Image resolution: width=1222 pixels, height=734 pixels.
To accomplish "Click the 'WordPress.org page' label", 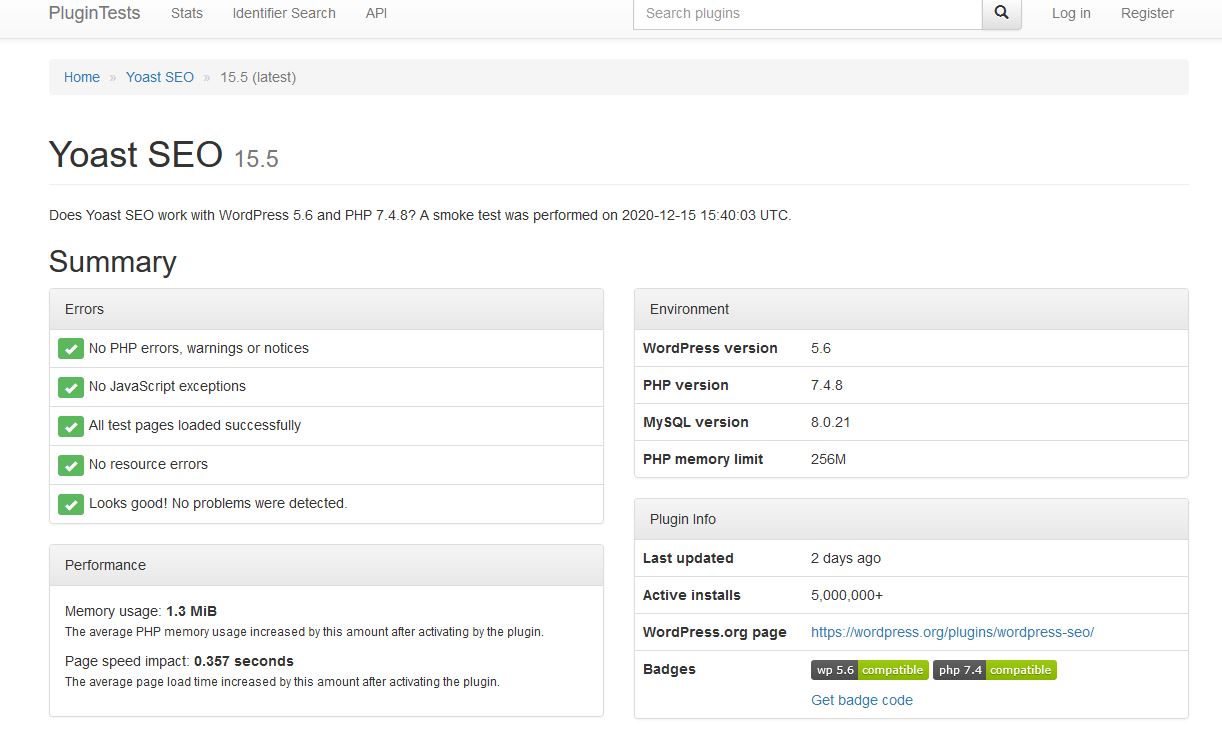I will coord(715,632).
